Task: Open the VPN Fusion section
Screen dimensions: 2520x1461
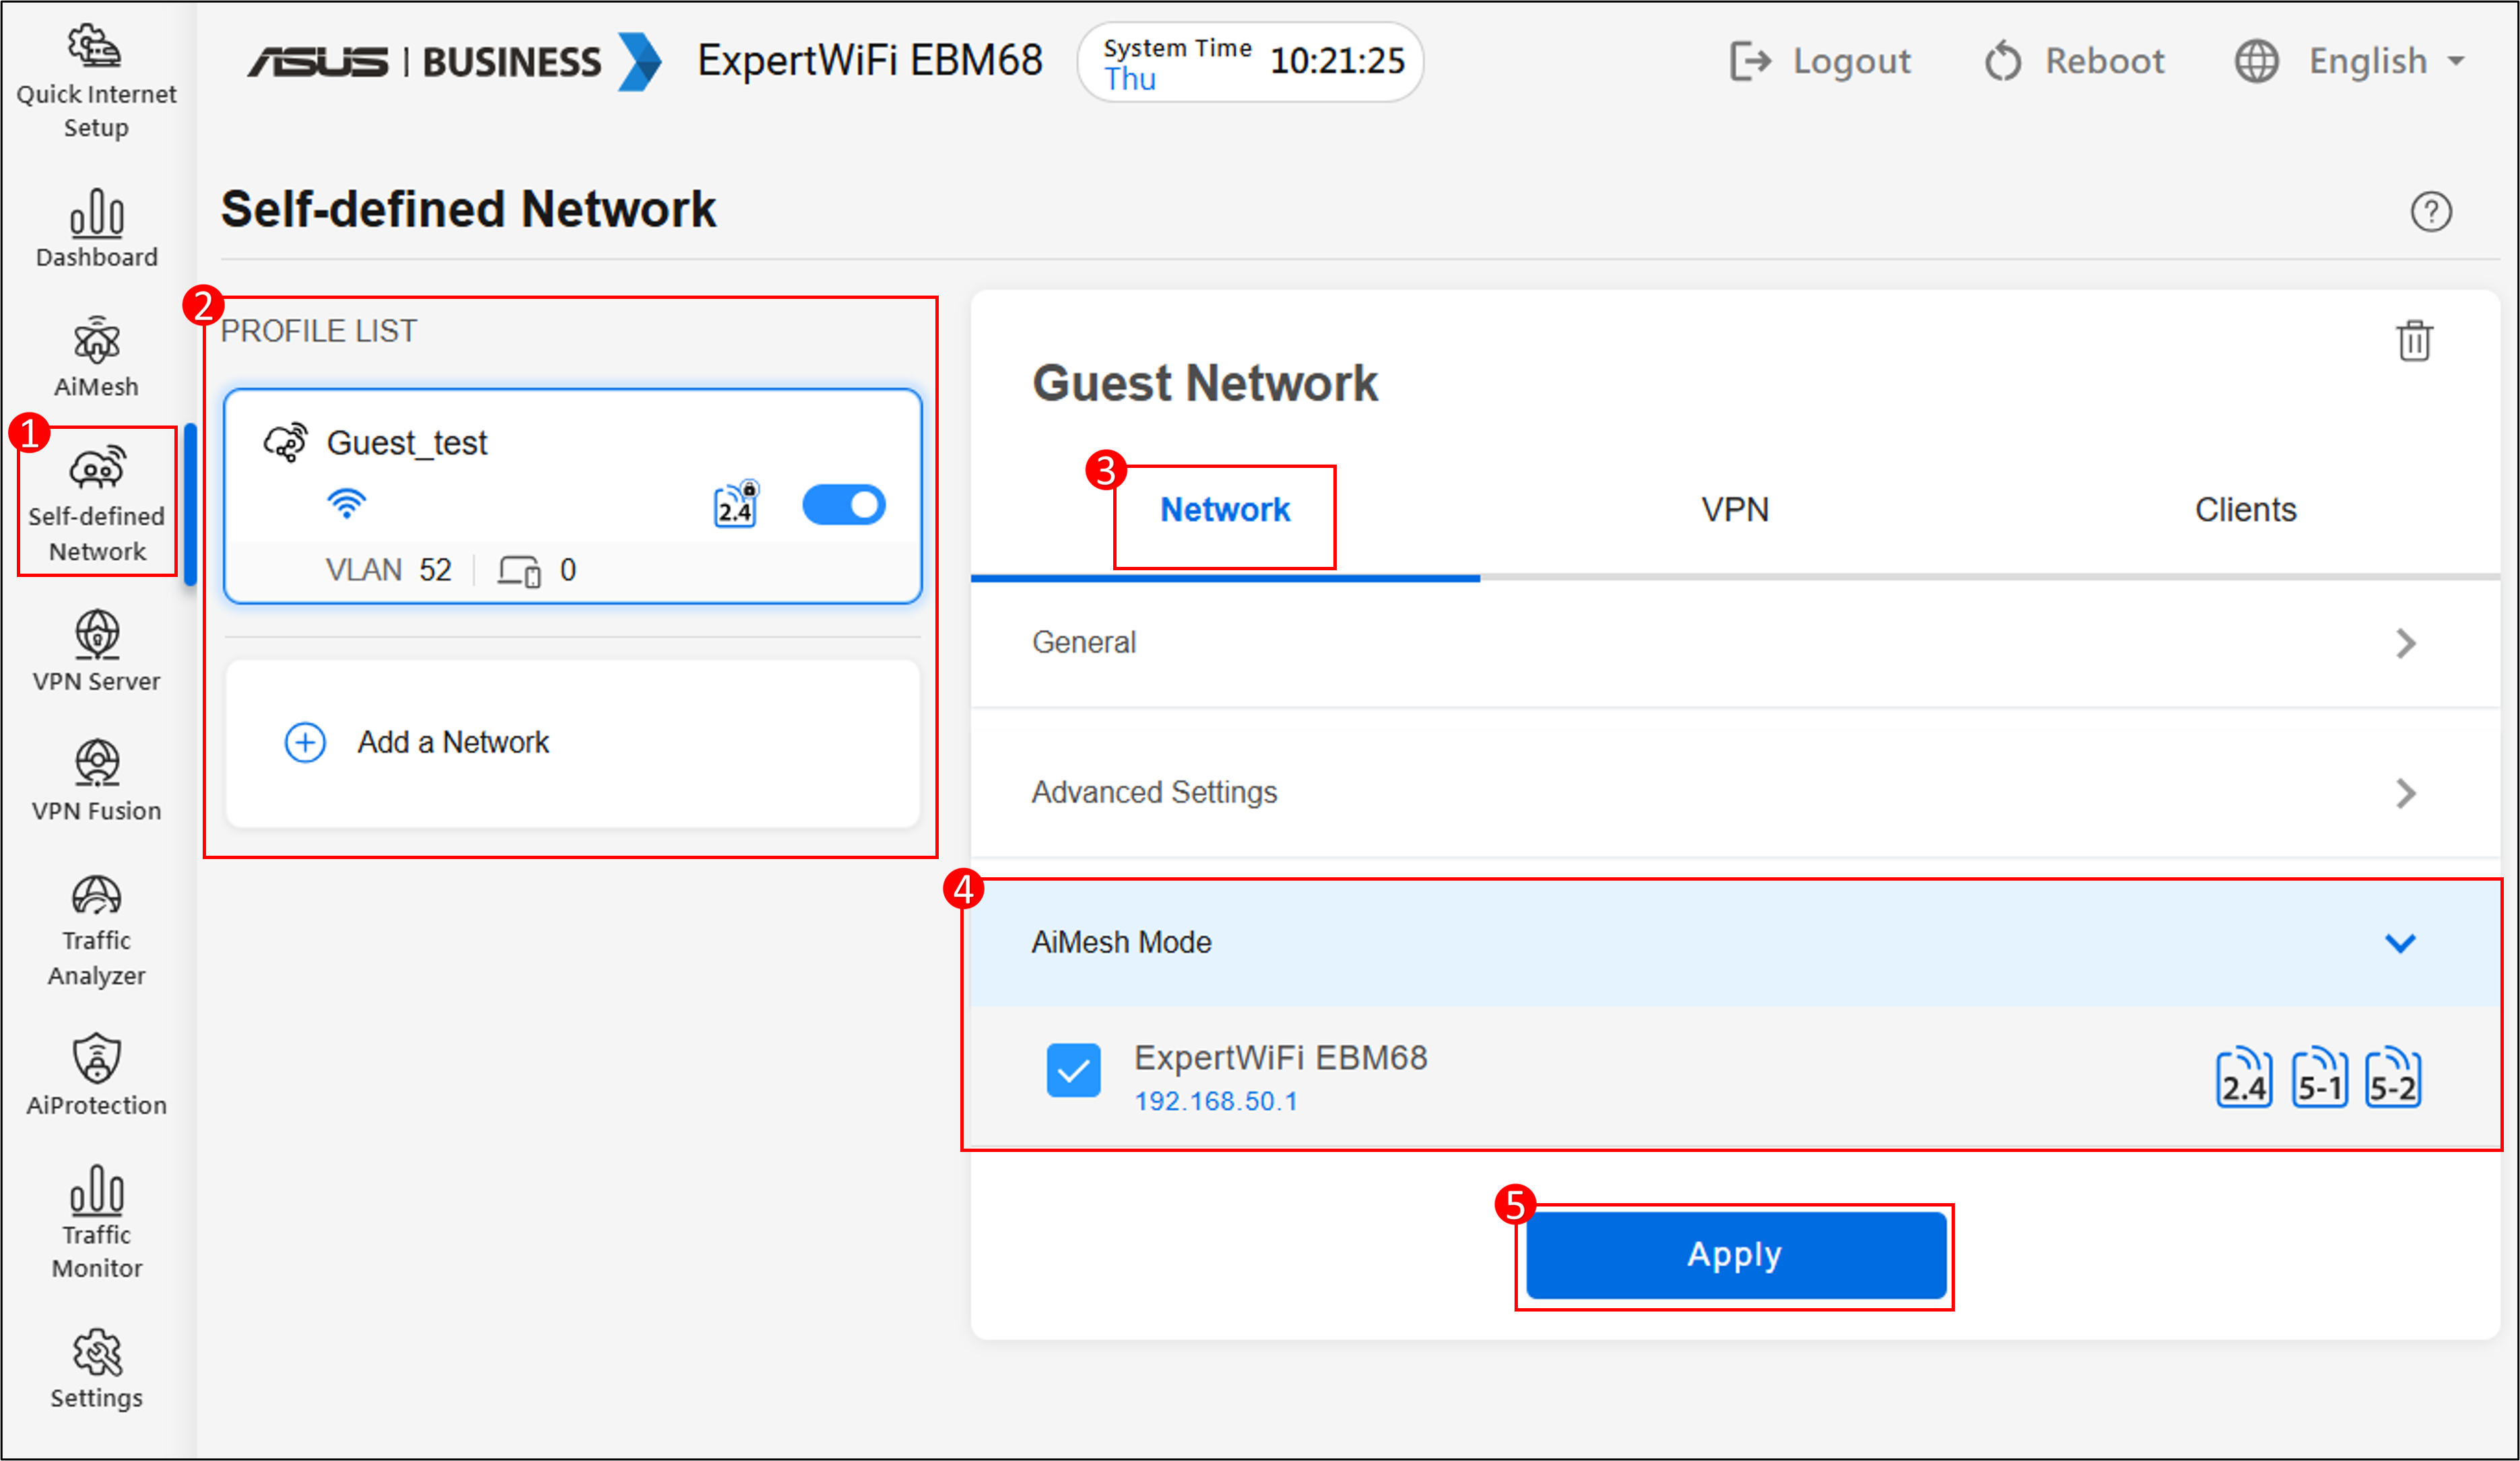Action: click(x=96, y=781)
